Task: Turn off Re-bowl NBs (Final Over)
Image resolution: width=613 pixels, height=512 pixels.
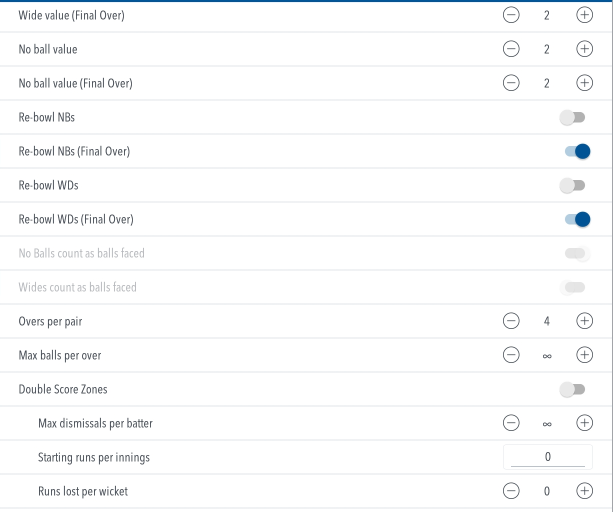Action: (577, 151)
